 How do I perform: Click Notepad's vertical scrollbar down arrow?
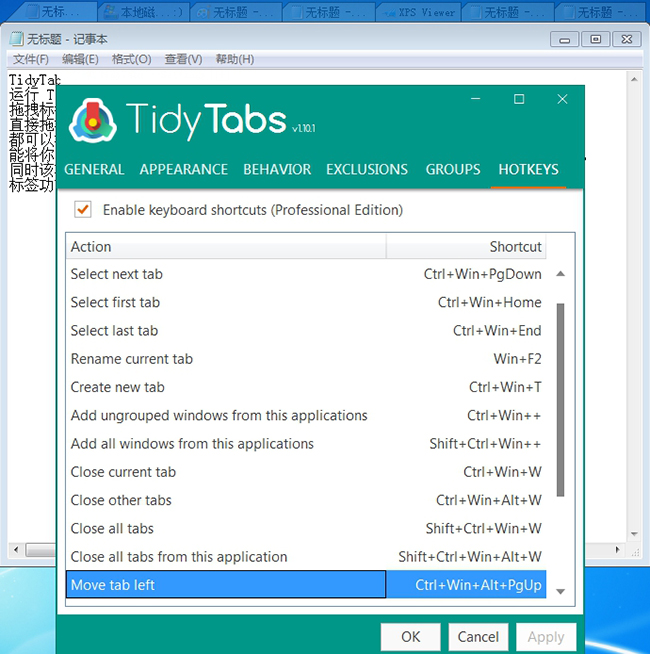(634, 534)
